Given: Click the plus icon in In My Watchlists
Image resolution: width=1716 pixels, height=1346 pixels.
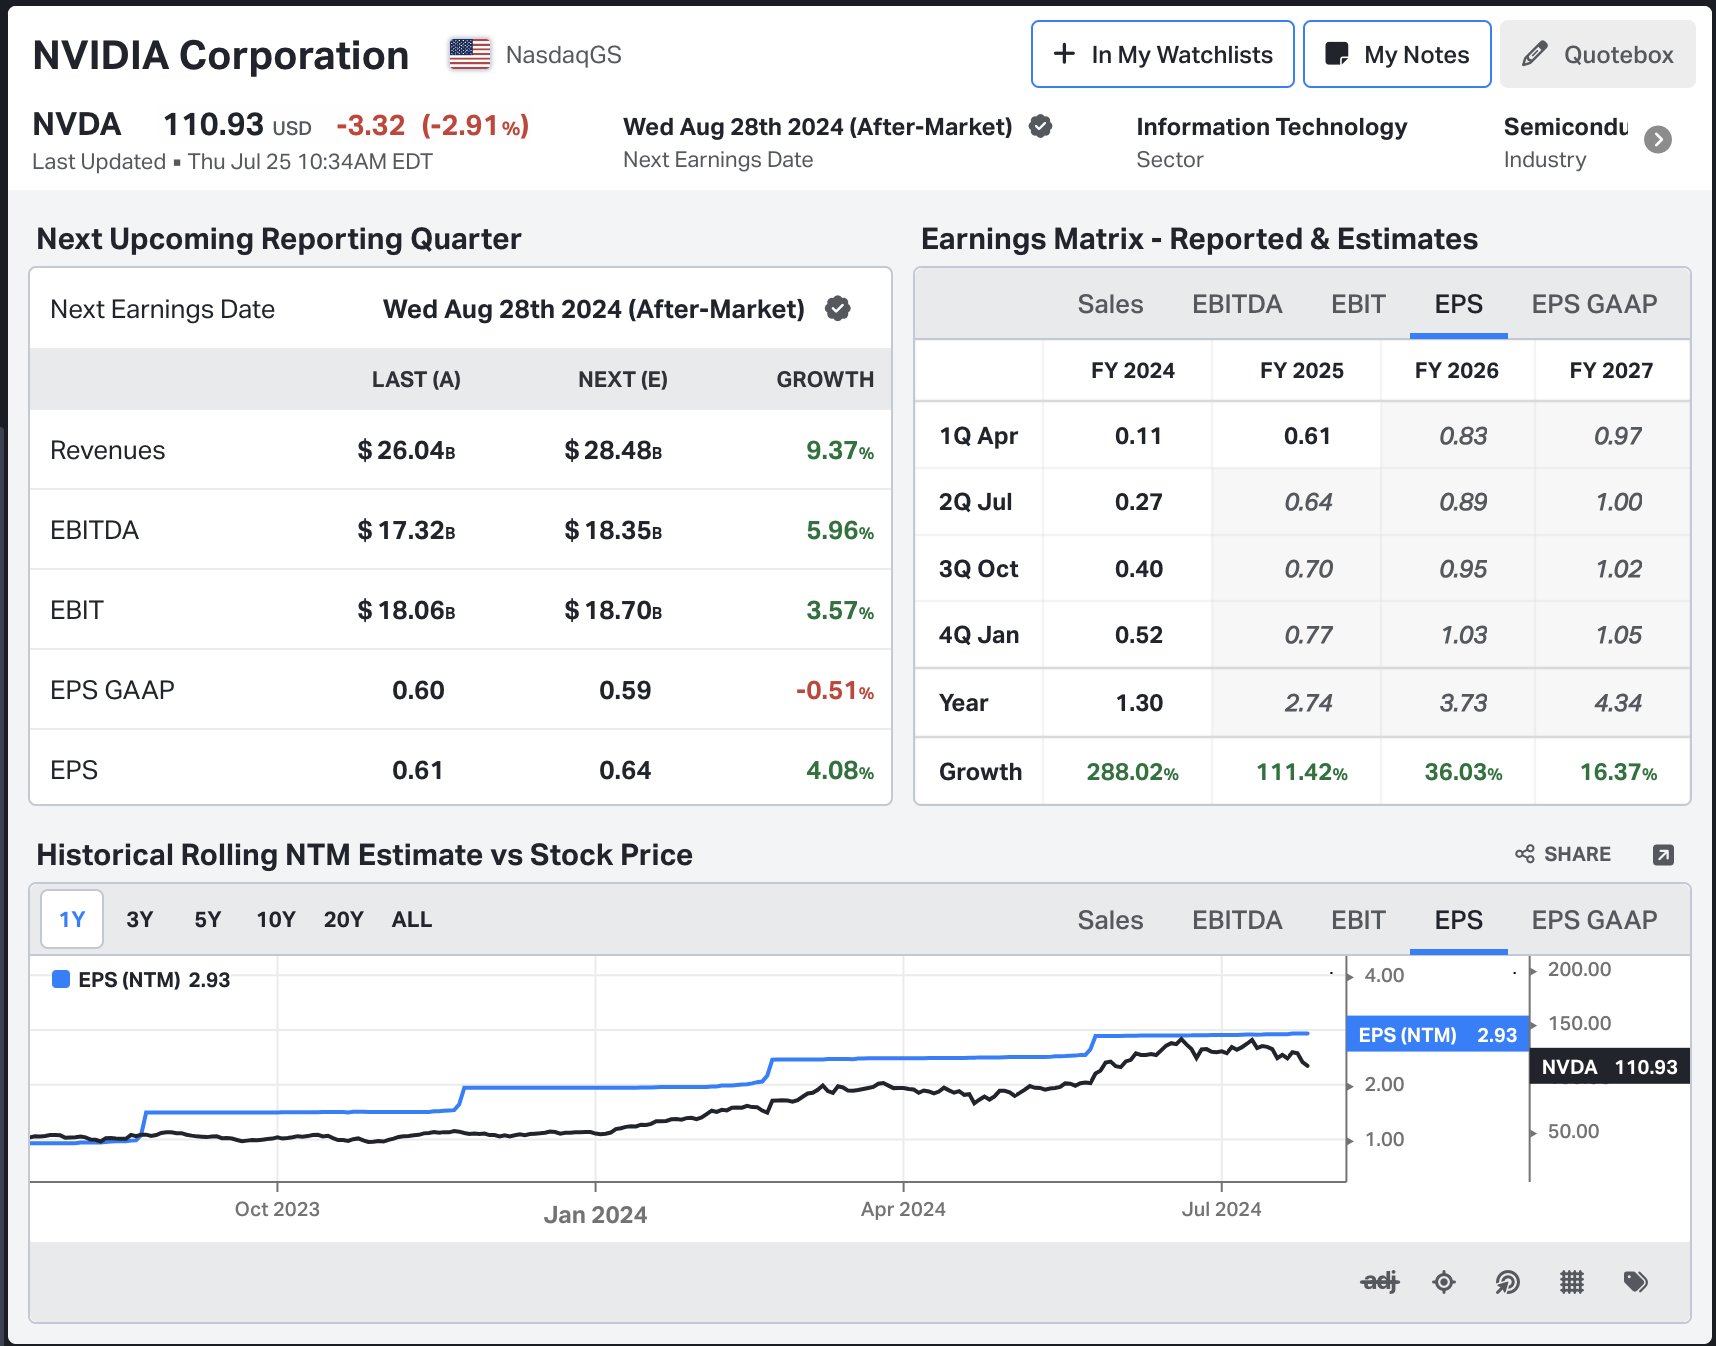Looking at the screenshot, I should 1065,54.
